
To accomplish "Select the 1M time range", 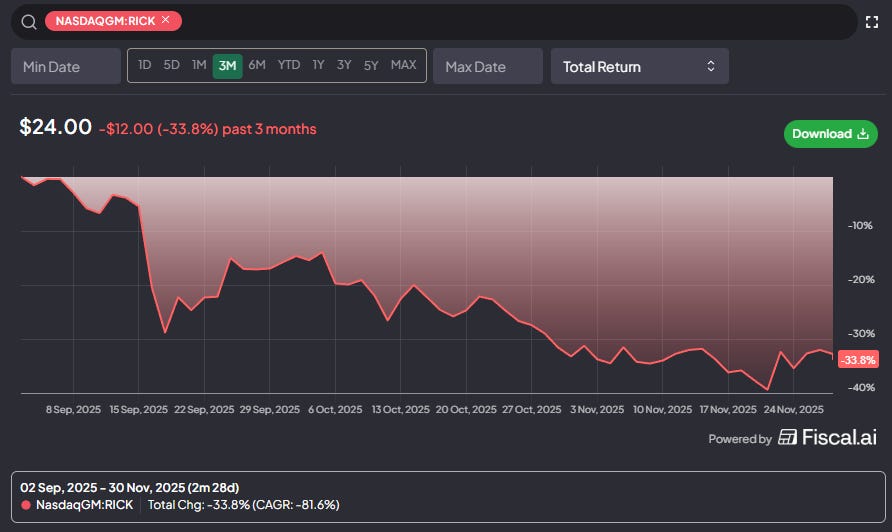I will [199, 65].
